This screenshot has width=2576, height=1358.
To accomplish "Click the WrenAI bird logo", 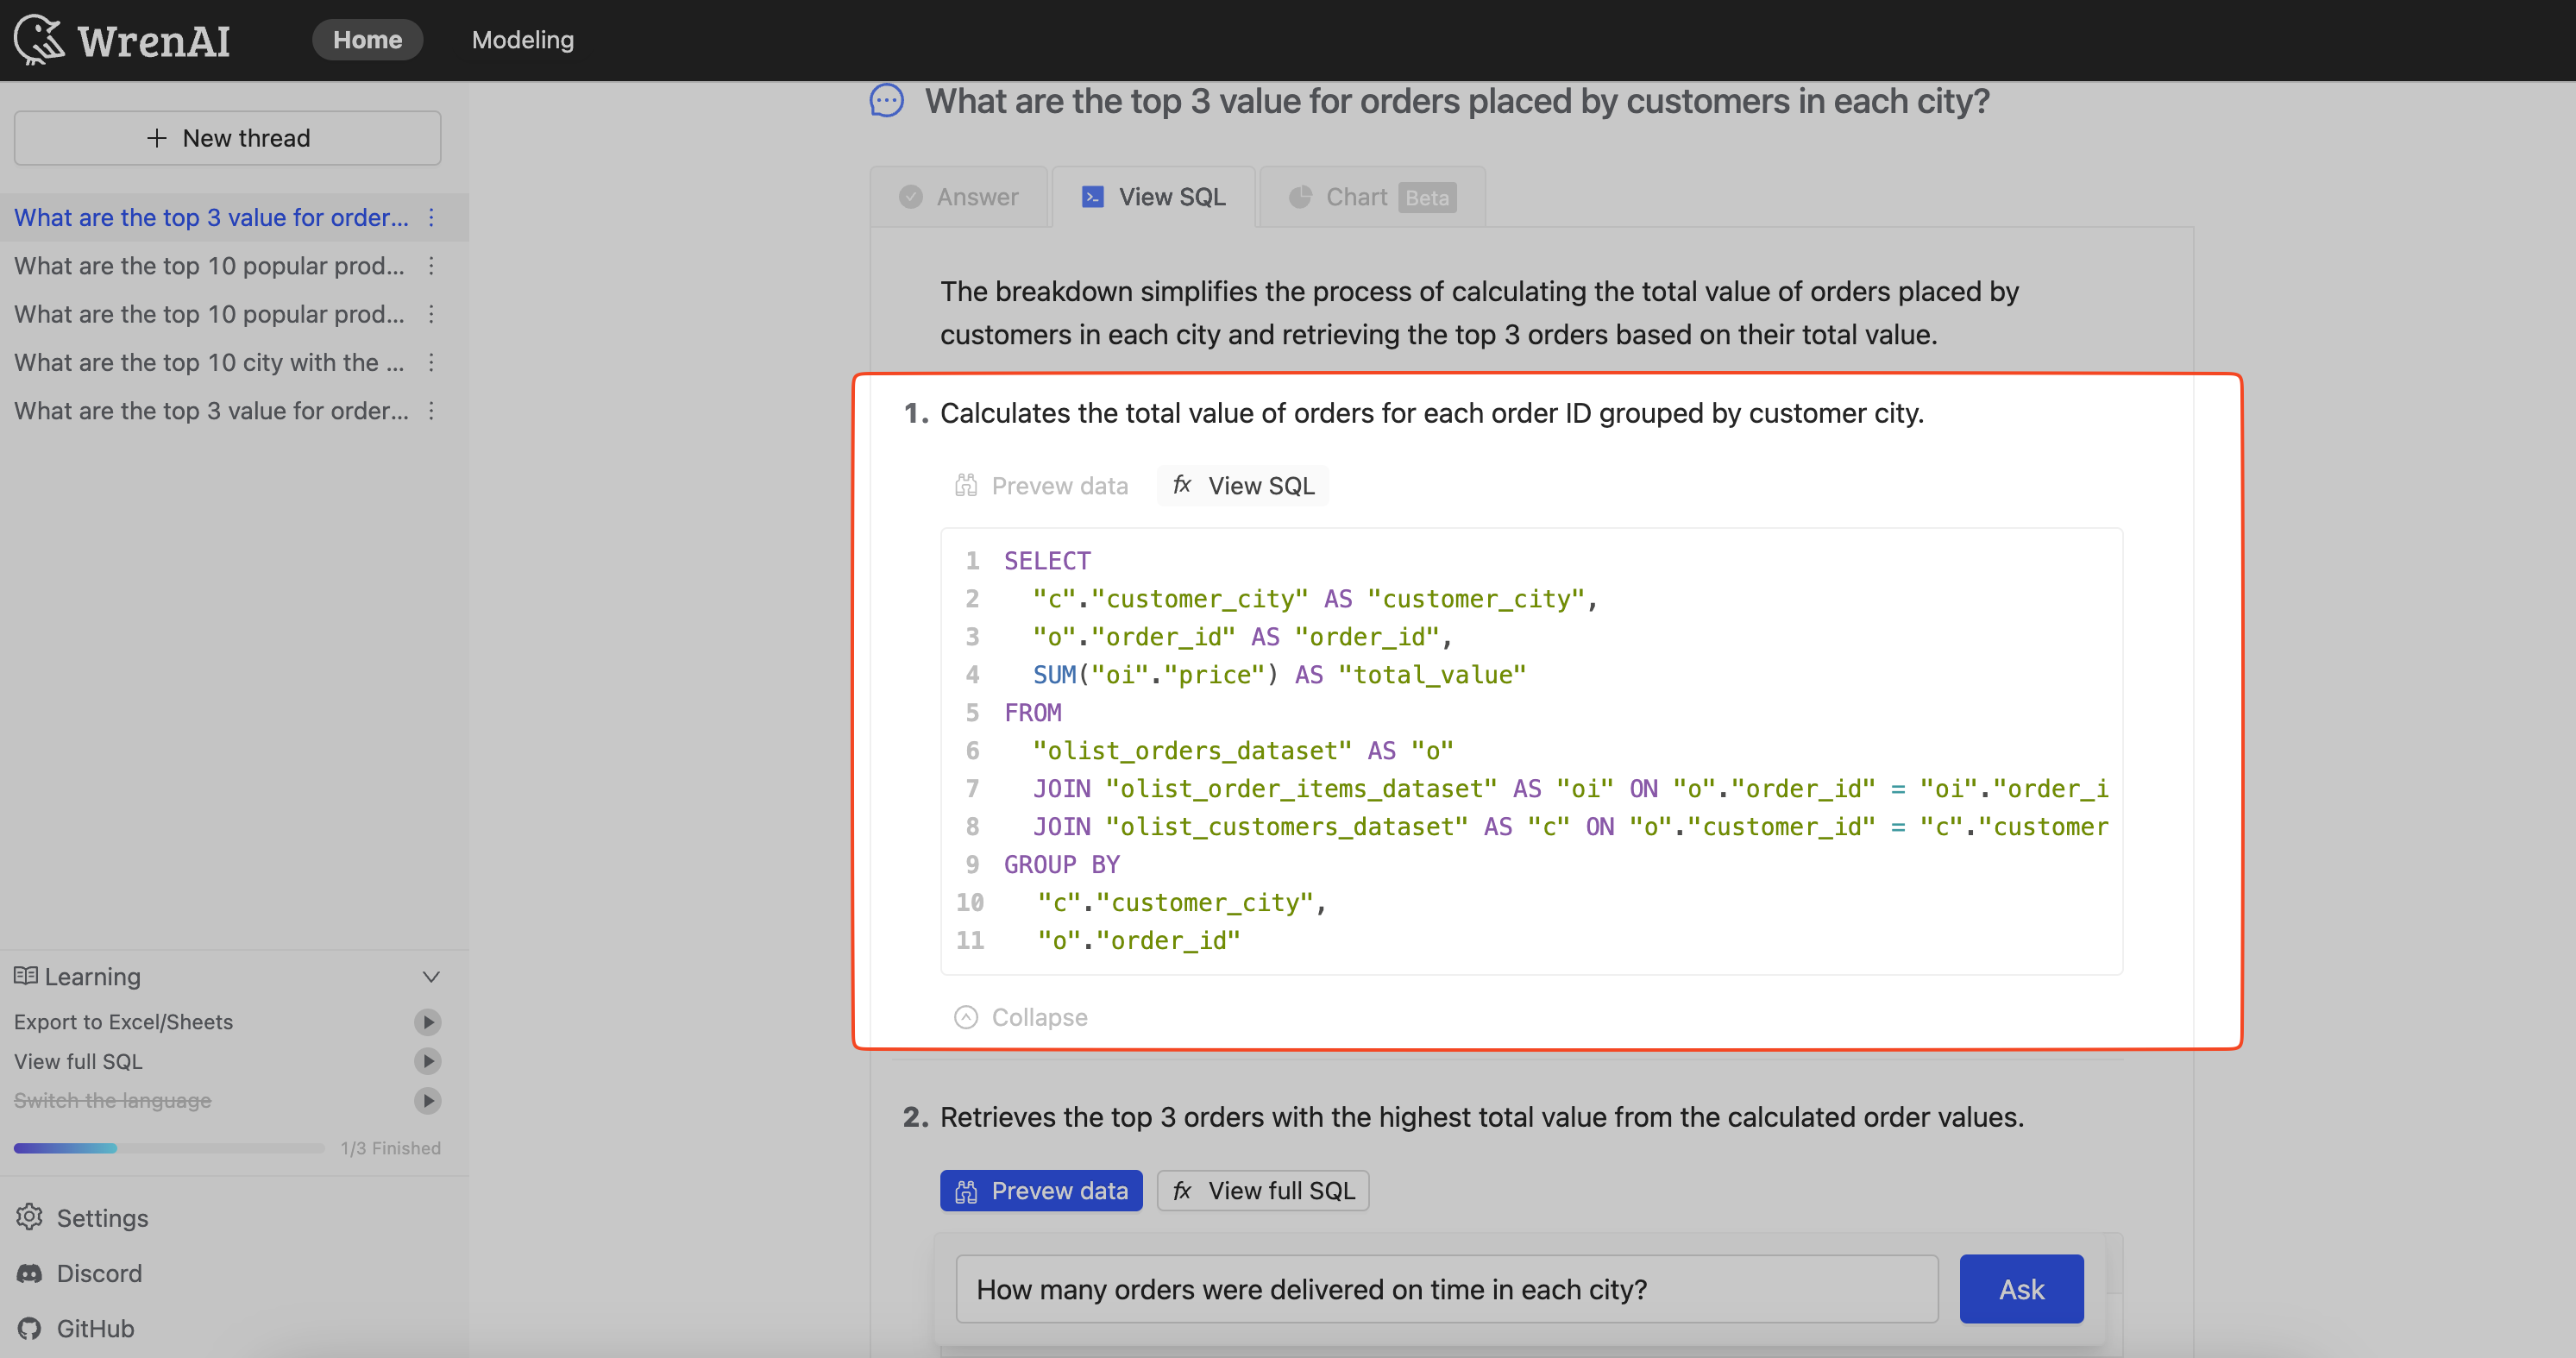I will (x=39, y=40).
